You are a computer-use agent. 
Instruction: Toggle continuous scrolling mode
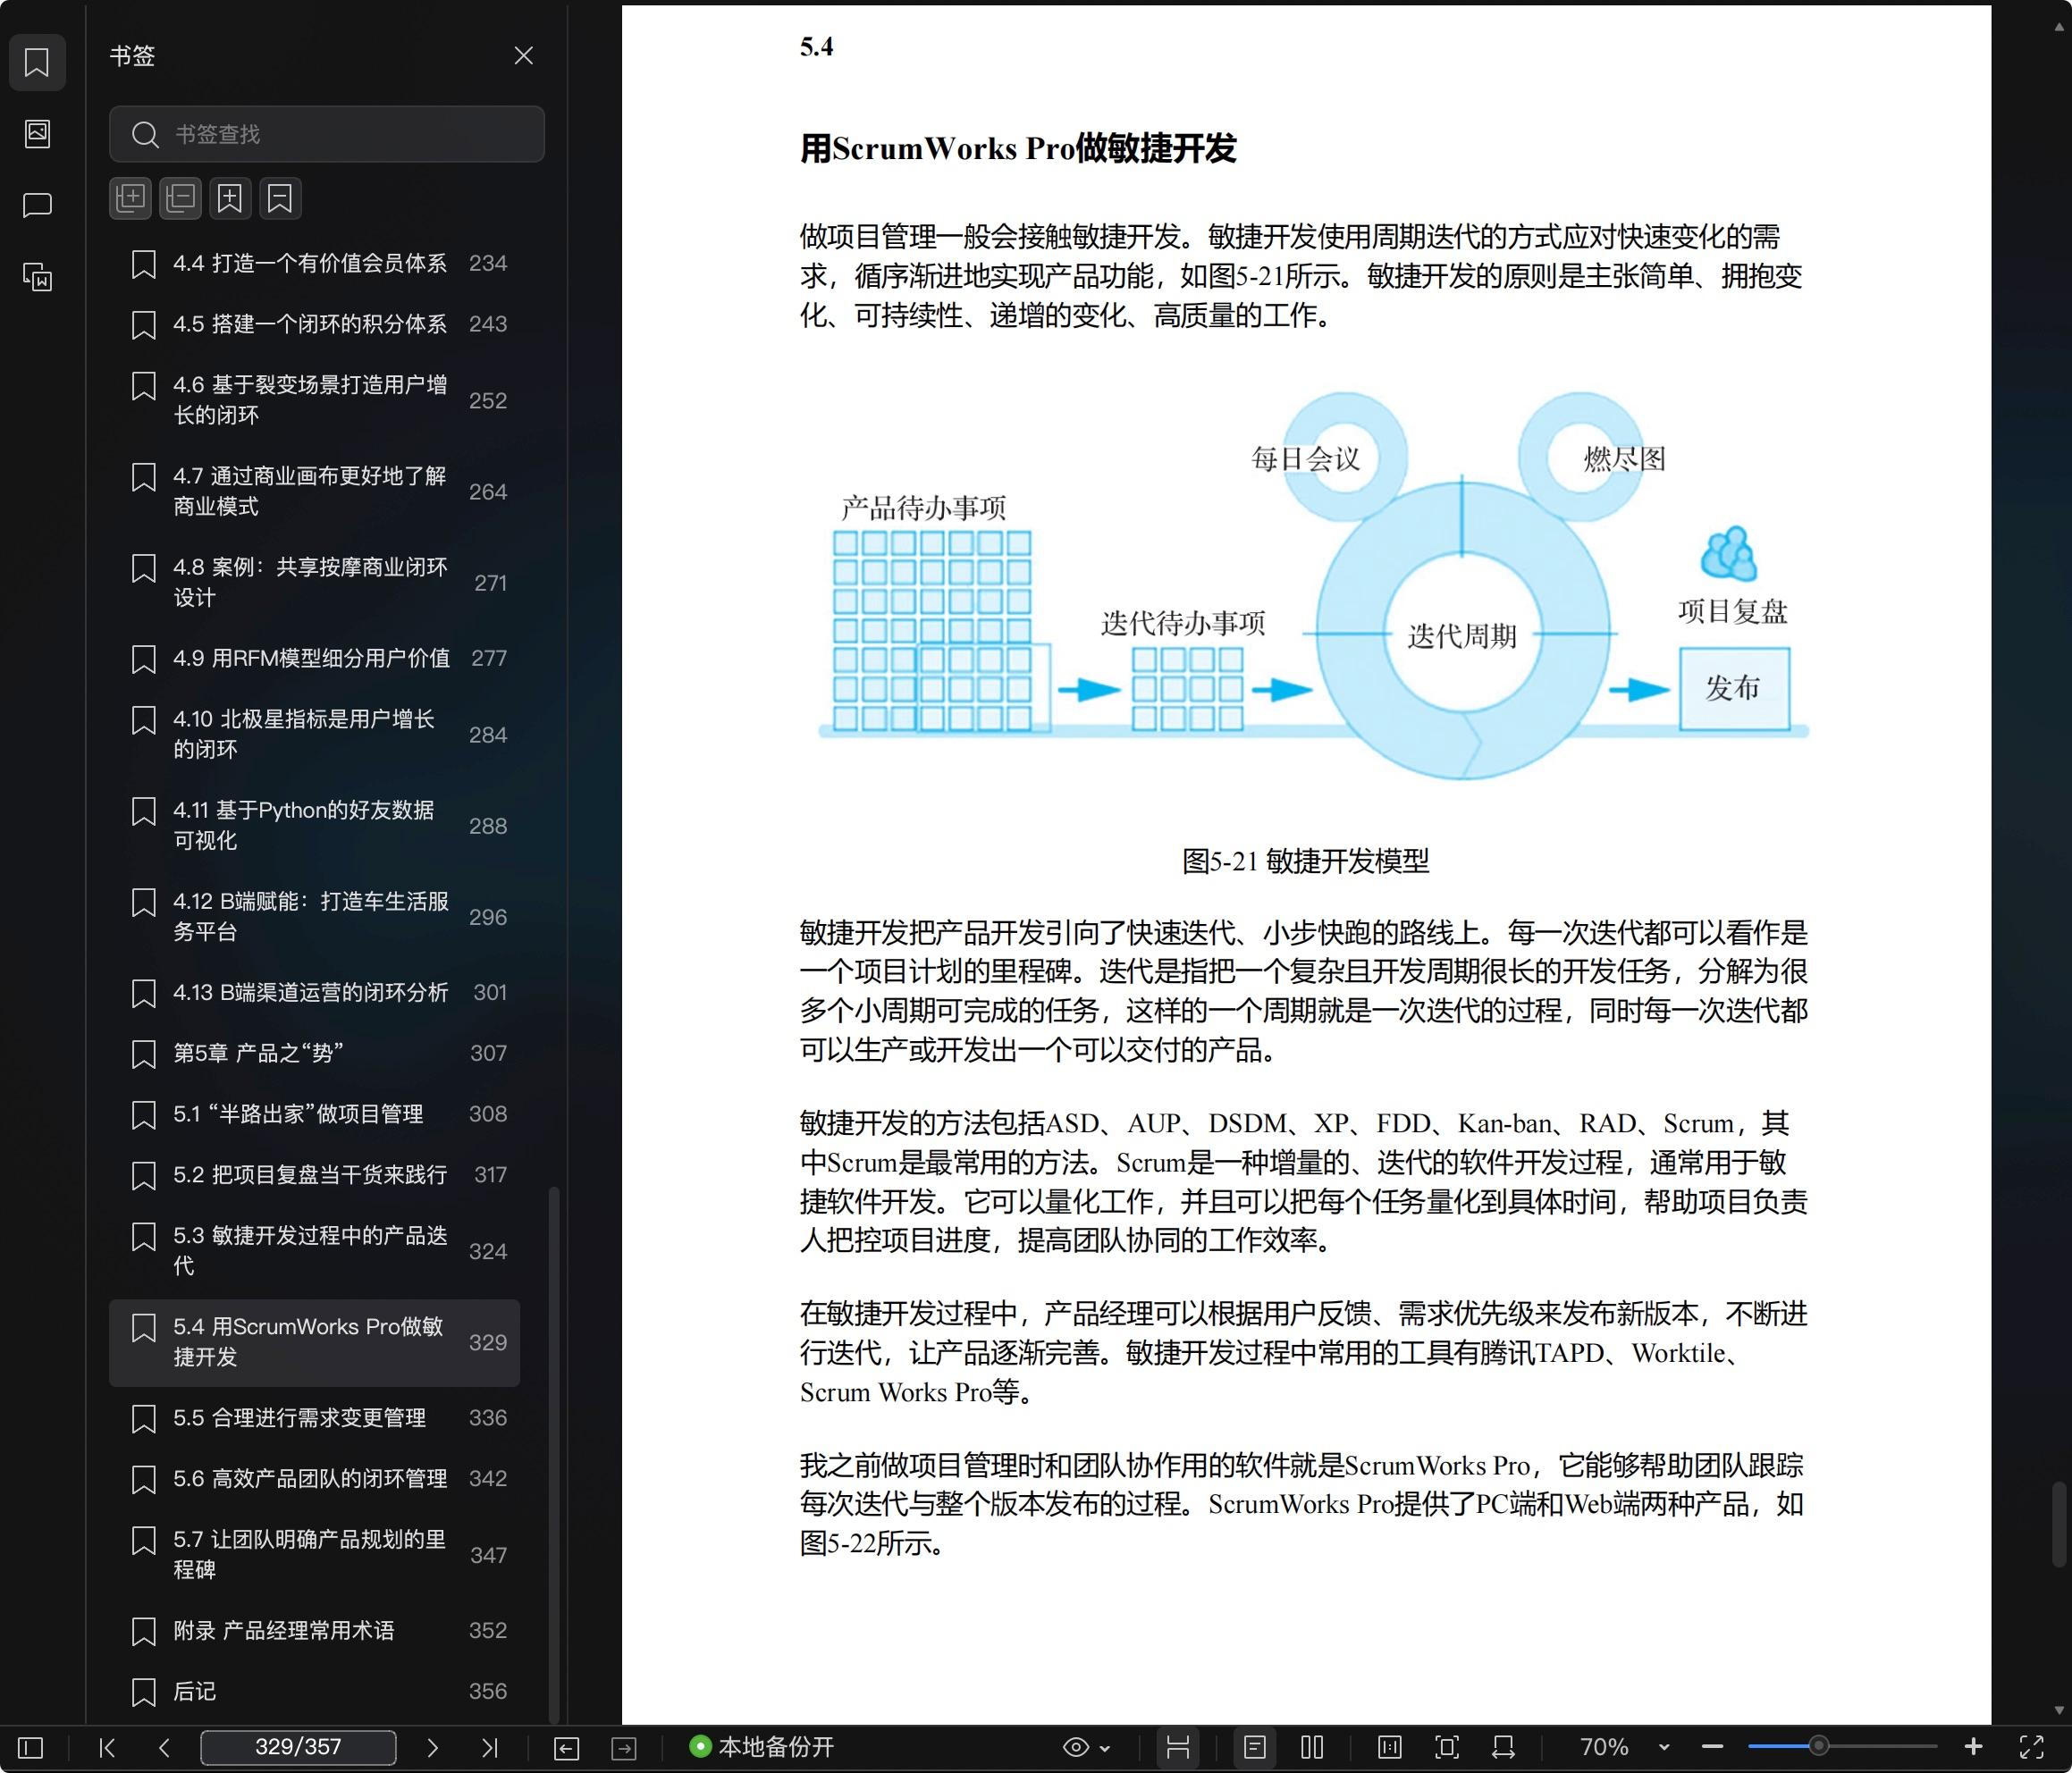1178,1747
